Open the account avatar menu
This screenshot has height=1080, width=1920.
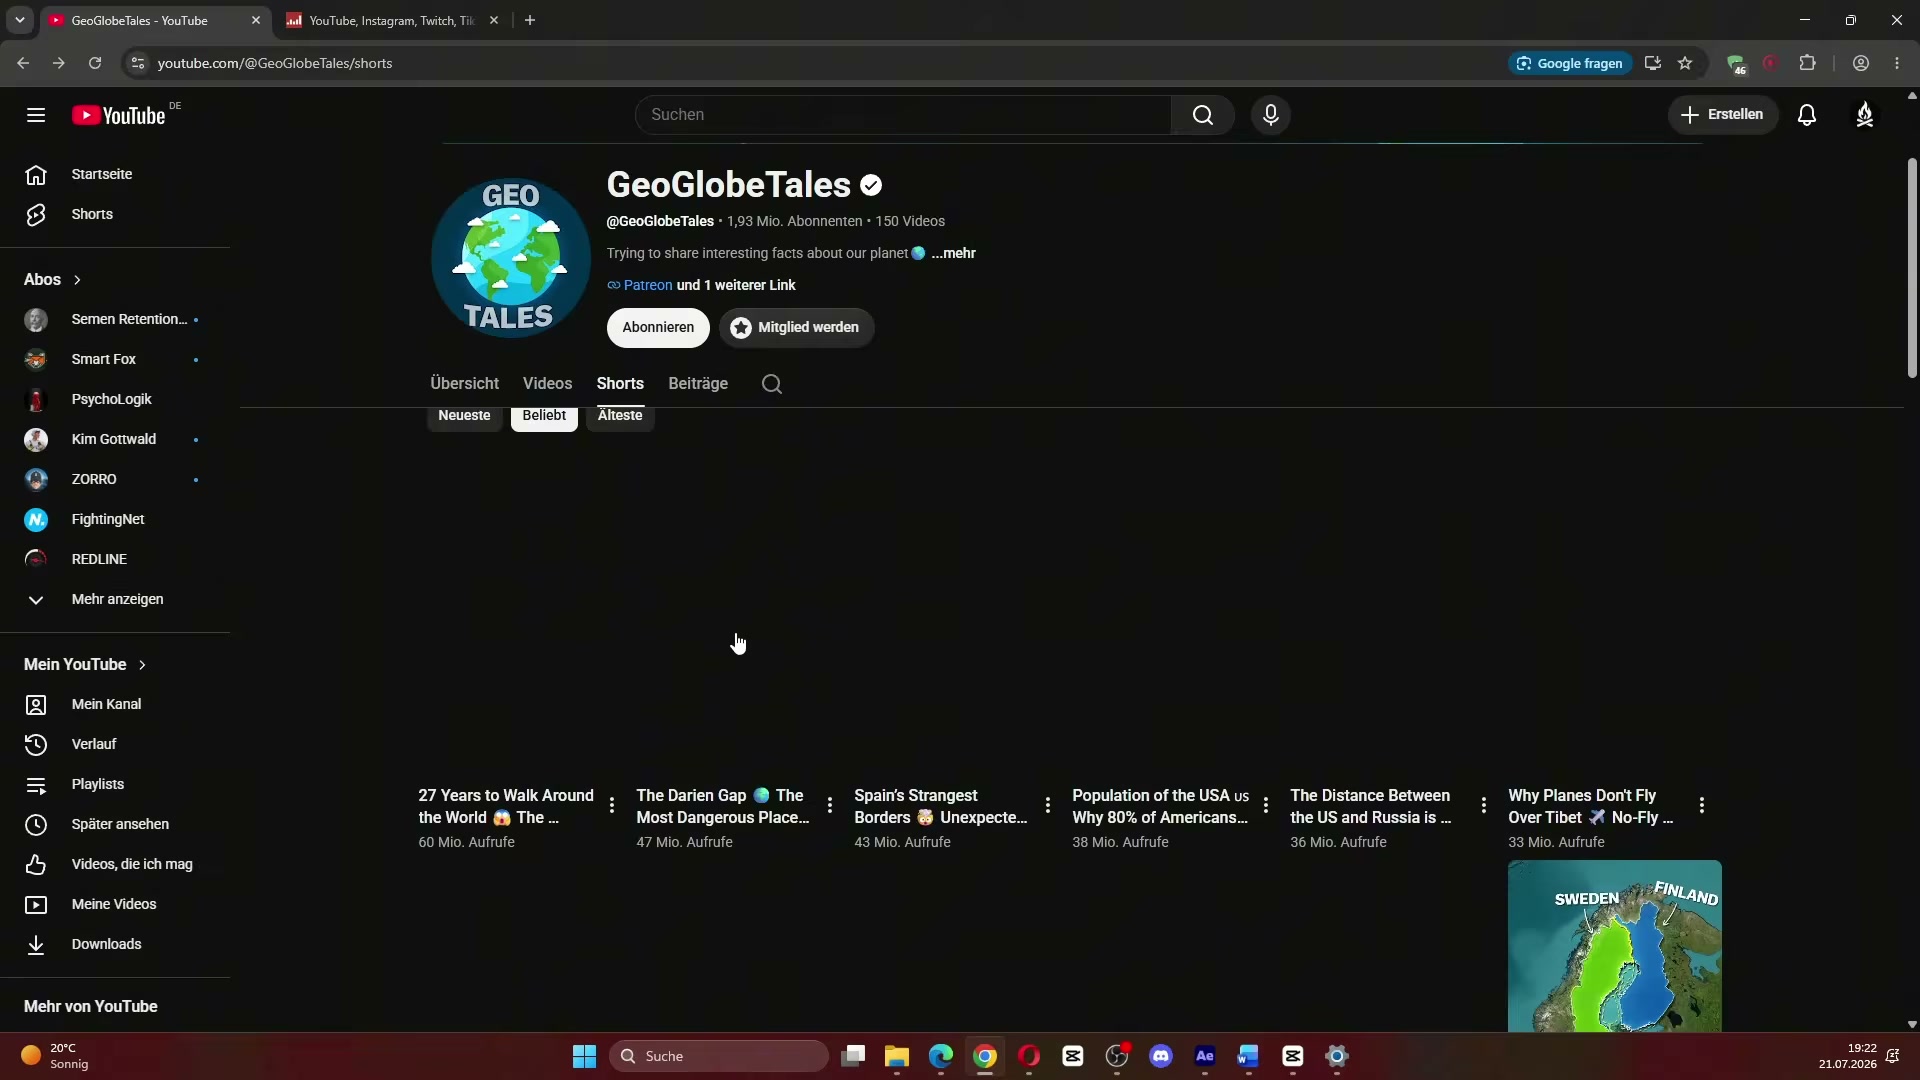point(1865,115)
